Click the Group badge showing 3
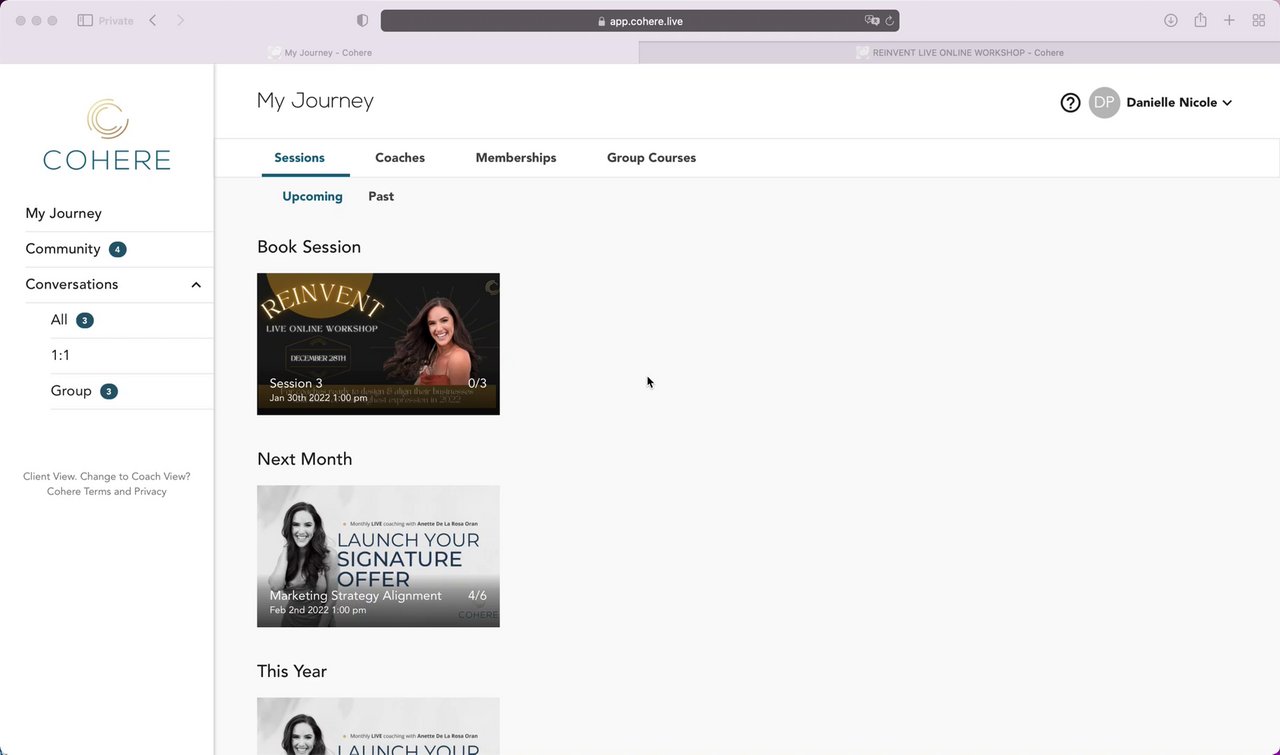 coord(109,391)
